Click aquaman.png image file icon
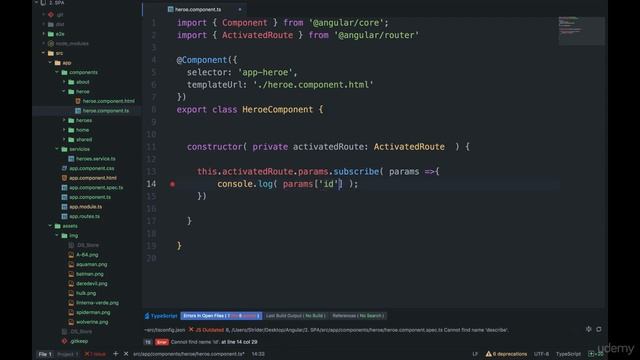 [x=71, y=264]
